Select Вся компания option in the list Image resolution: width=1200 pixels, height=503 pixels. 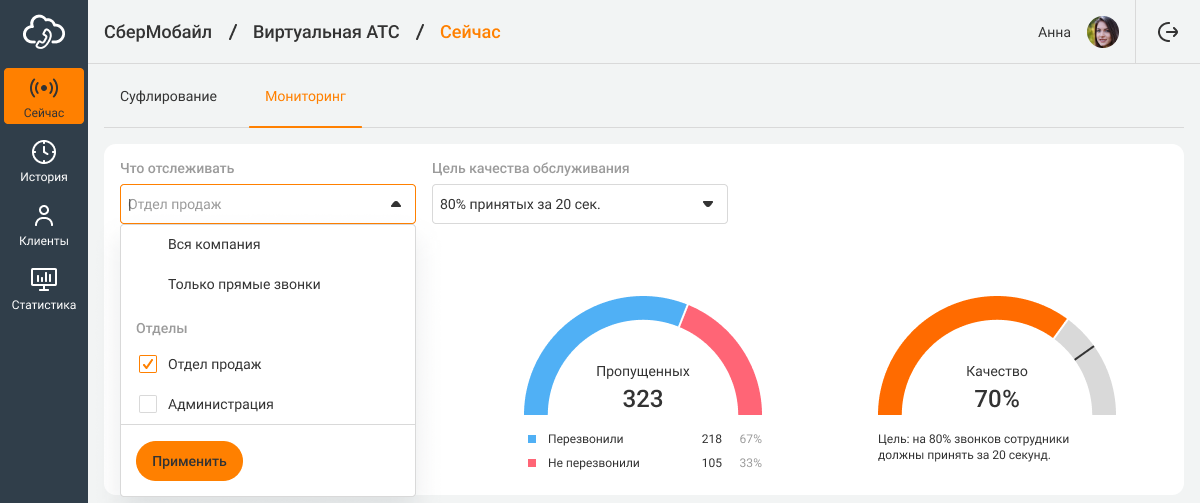[x=214, y=245]
